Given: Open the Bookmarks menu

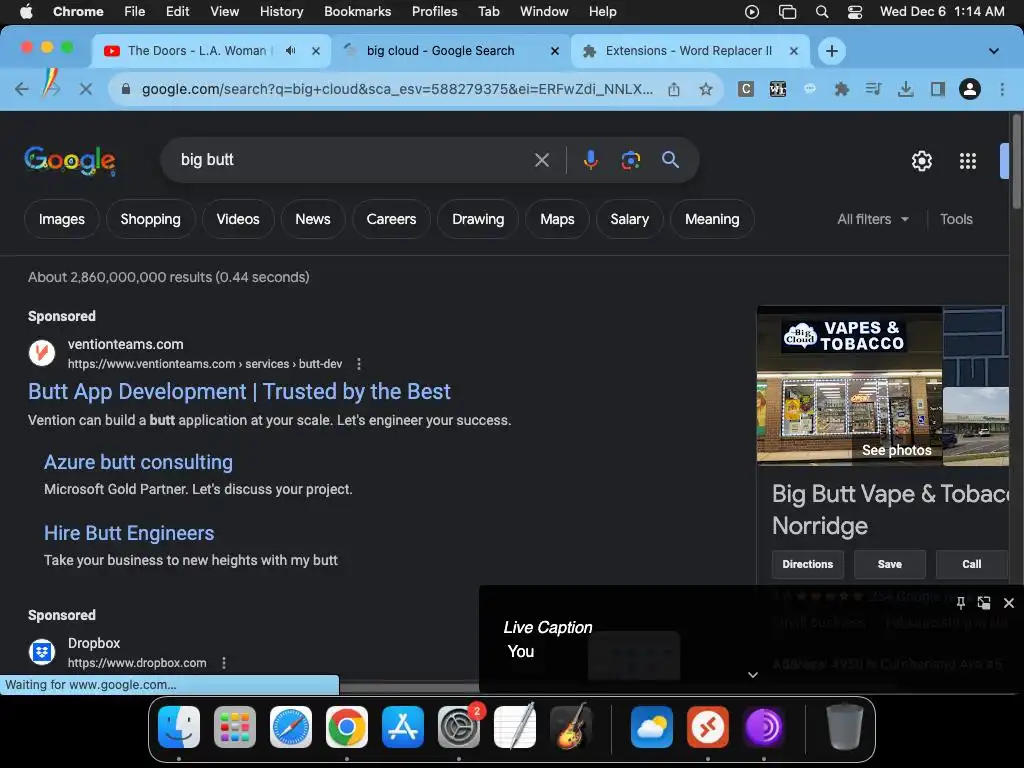Looking at the screenshot, I should coord(357,12).
